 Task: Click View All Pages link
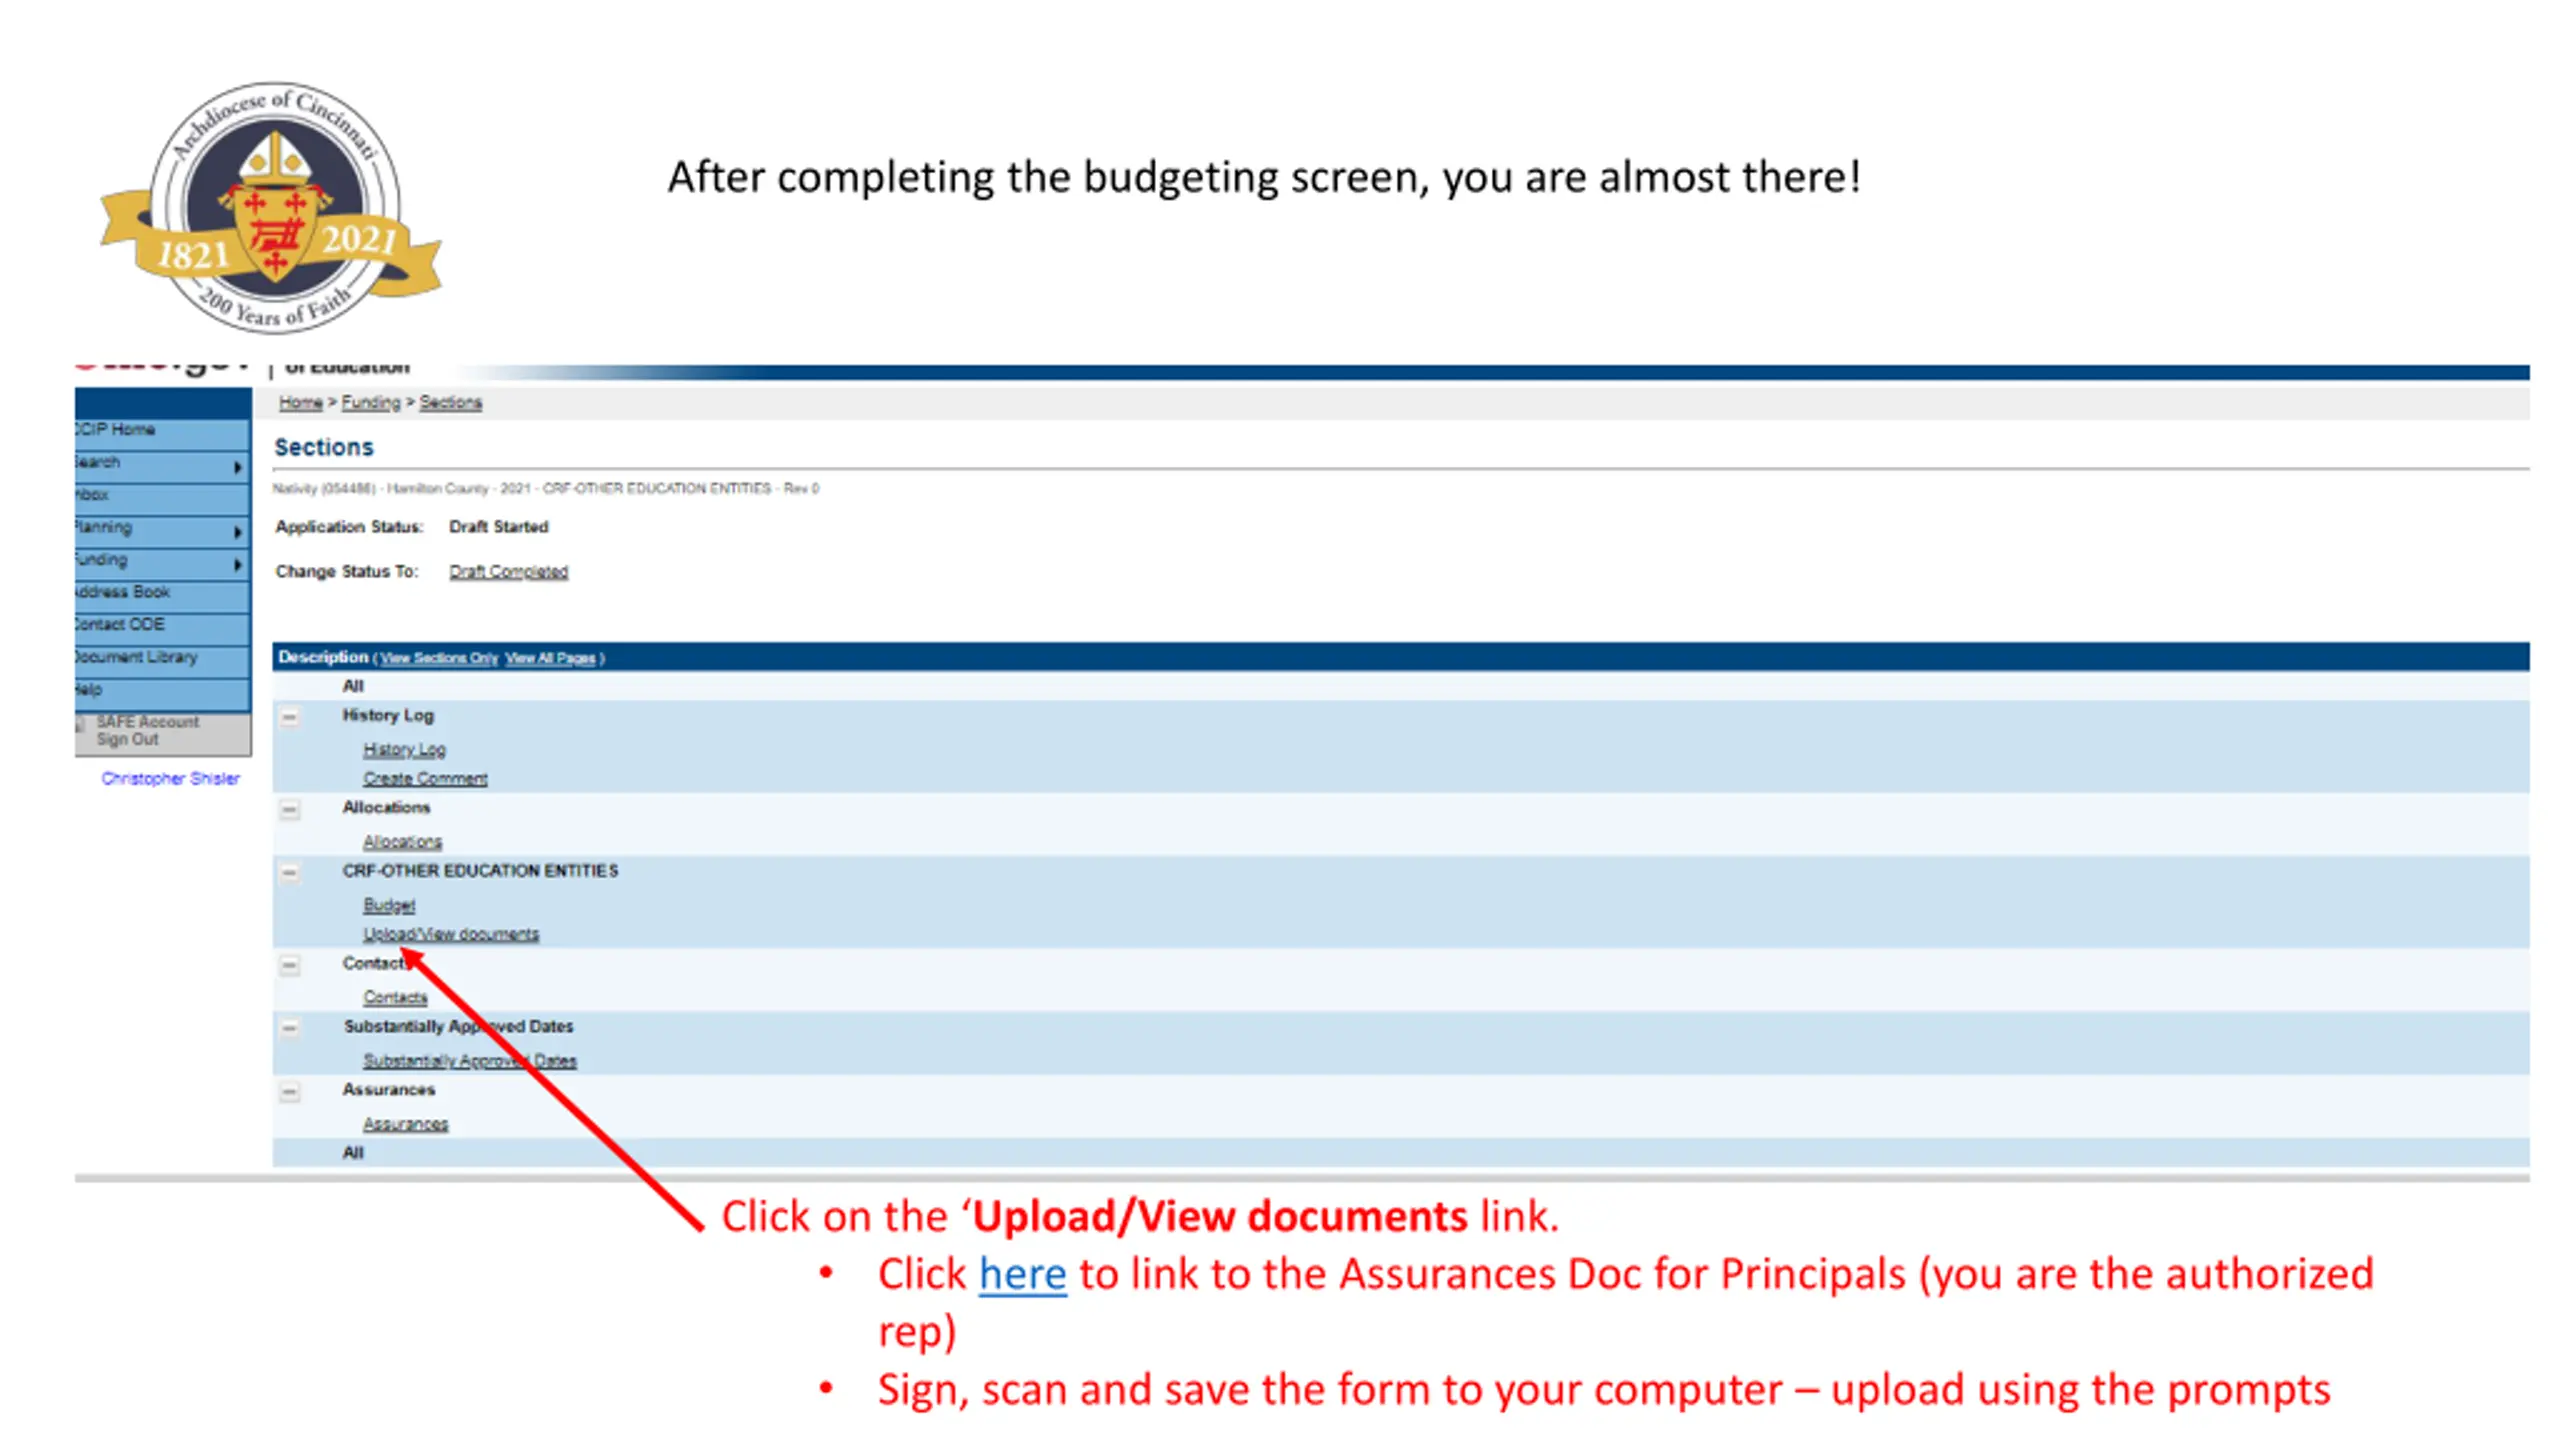(x=550, y=658)
